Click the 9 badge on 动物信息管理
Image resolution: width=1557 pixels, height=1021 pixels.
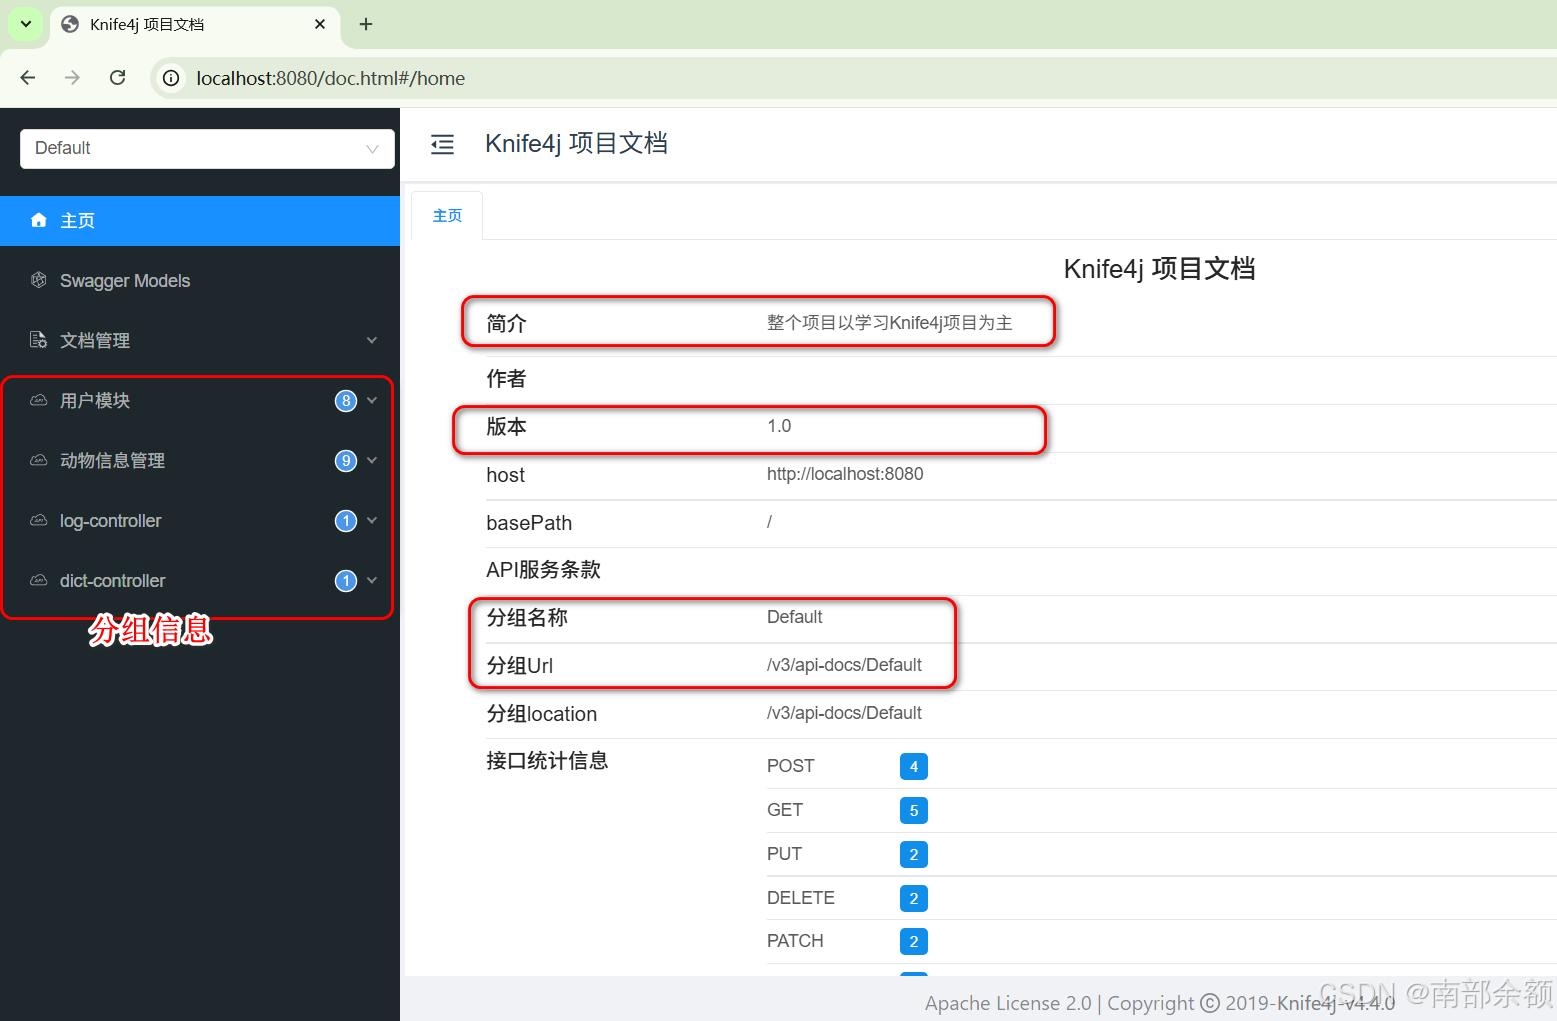(x=346, y=461)
